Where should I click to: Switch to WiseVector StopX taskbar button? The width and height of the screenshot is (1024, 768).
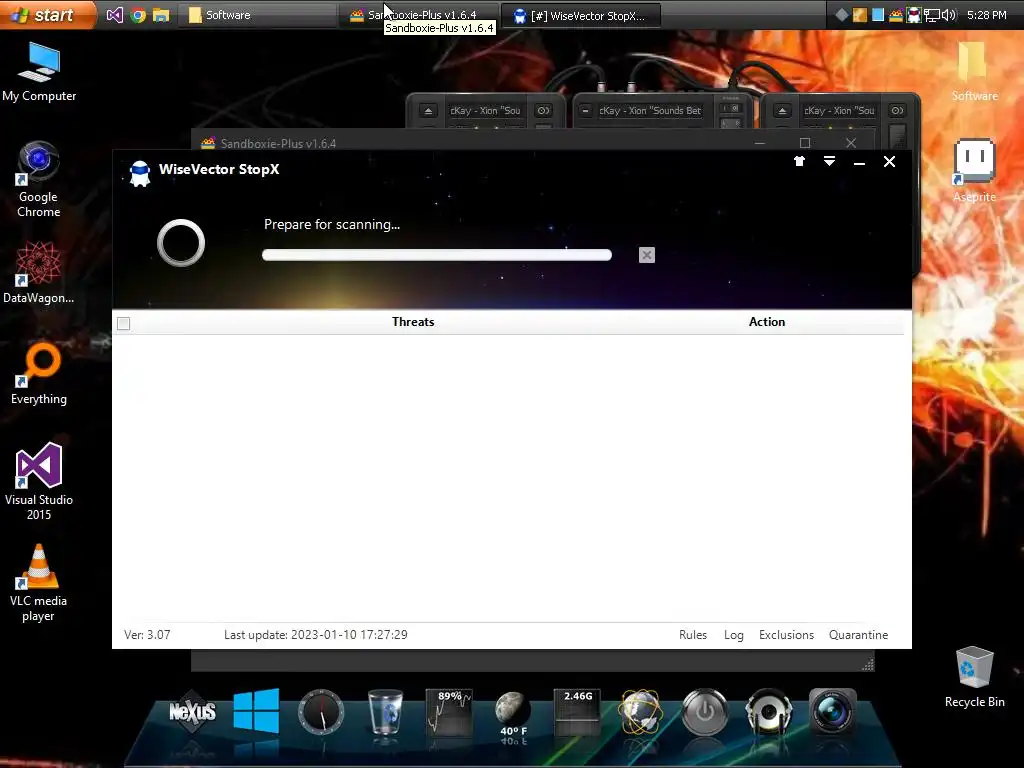pyautogui.click(x=581, y=16)
